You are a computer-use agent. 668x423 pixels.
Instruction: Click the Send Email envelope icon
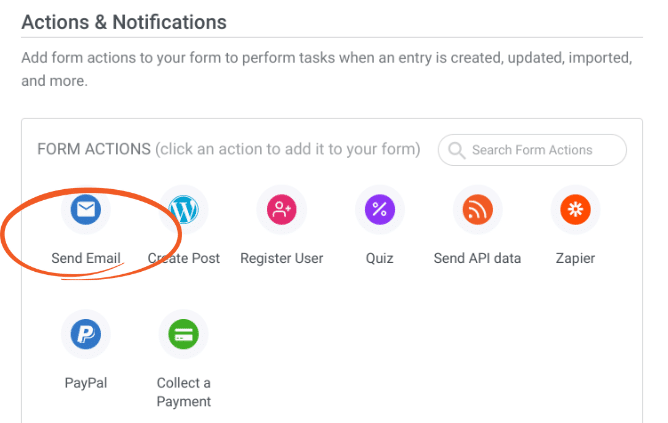86,210
